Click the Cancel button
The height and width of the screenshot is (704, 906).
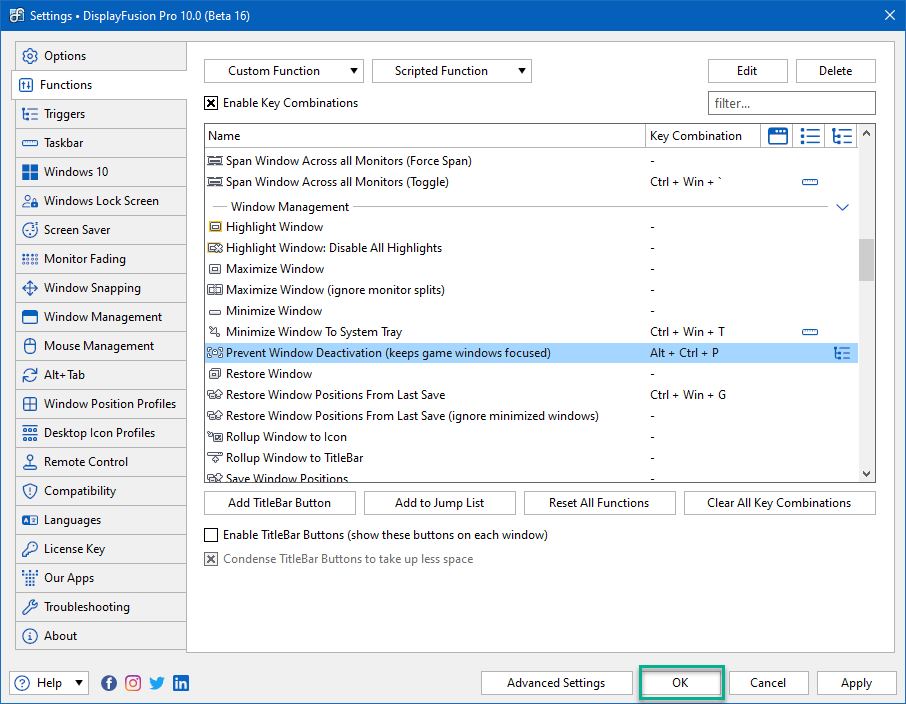pyautogui.click(x=768, y=683)
